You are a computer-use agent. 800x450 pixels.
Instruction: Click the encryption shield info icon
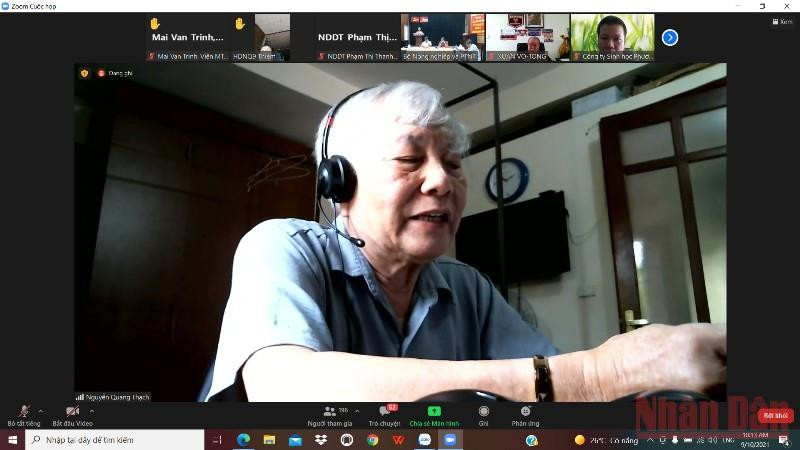(x=84, y=73)
